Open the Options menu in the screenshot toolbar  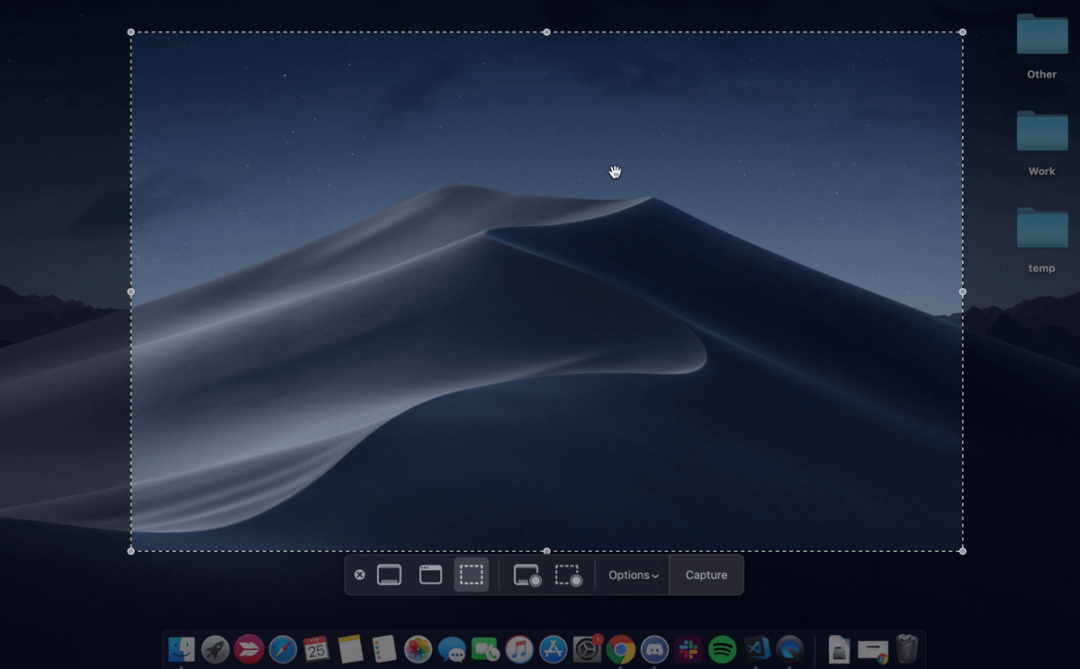click(x=631, y=574)
